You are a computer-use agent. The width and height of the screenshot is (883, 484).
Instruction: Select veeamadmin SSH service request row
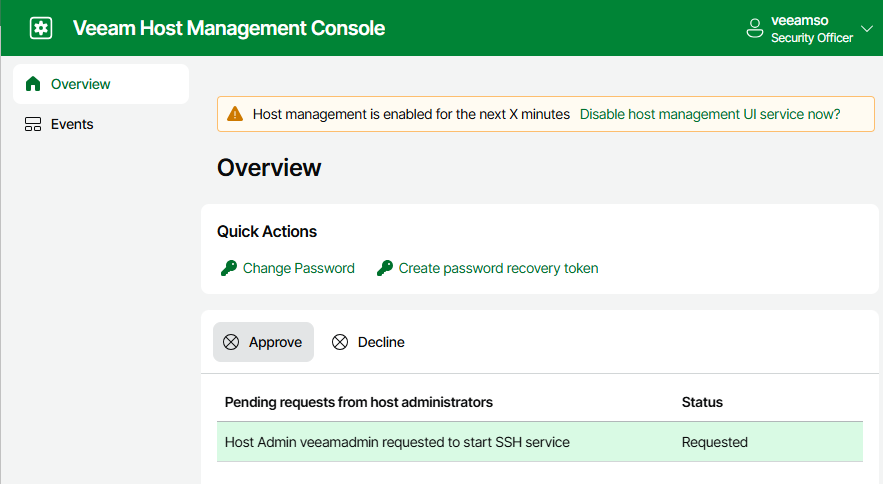tap(539, 442)
